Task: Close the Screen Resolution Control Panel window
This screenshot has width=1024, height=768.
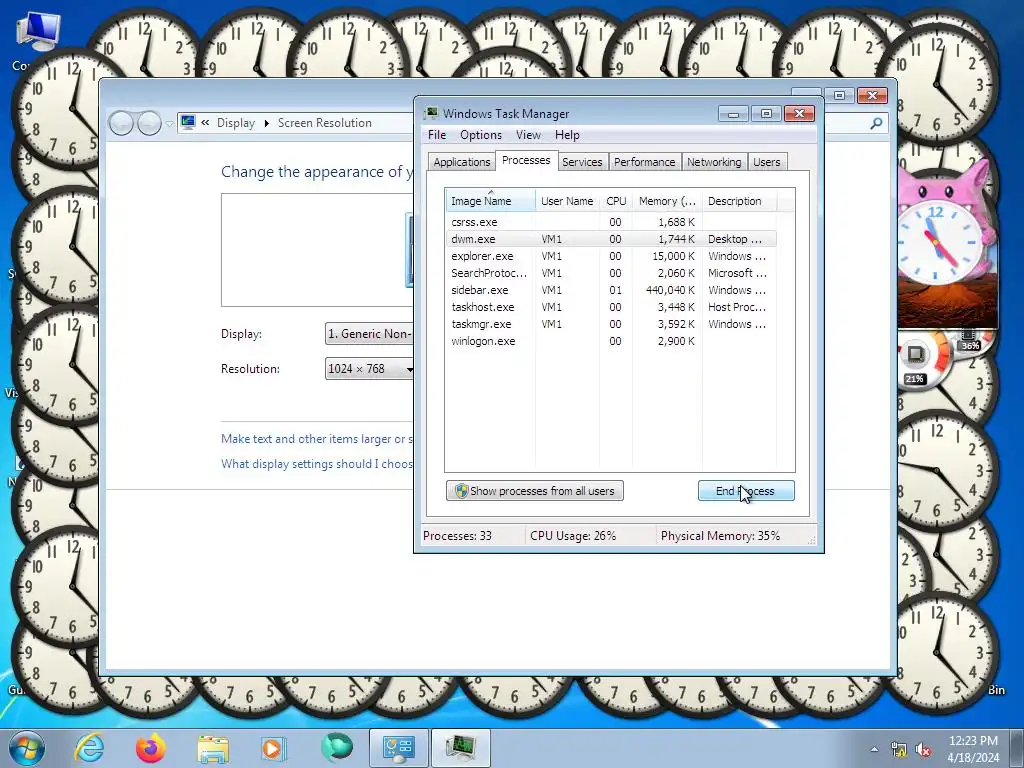Action: pos(872,95)
